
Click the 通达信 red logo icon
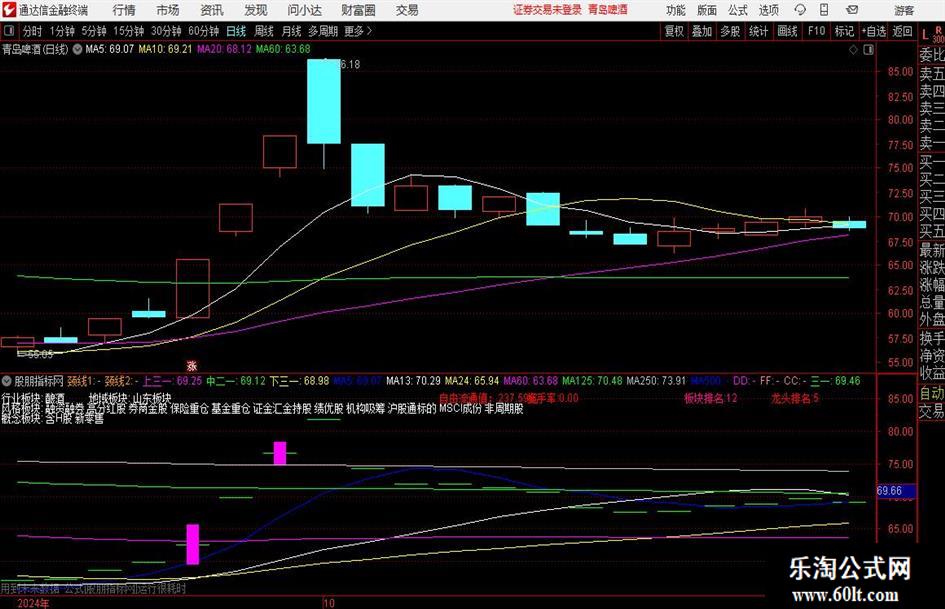(8, 10)
